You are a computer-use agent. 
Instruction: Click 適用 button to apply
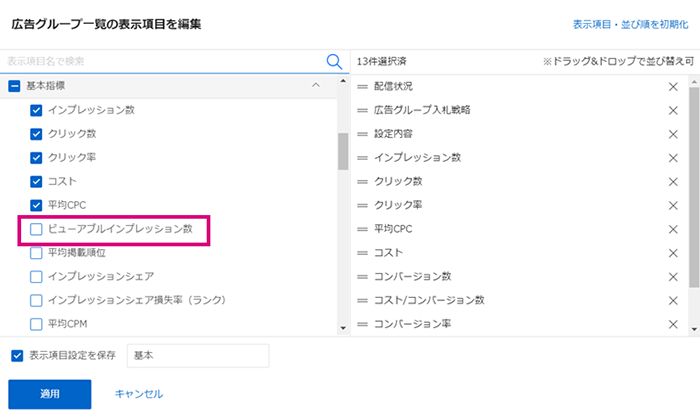tap(50, 394)
